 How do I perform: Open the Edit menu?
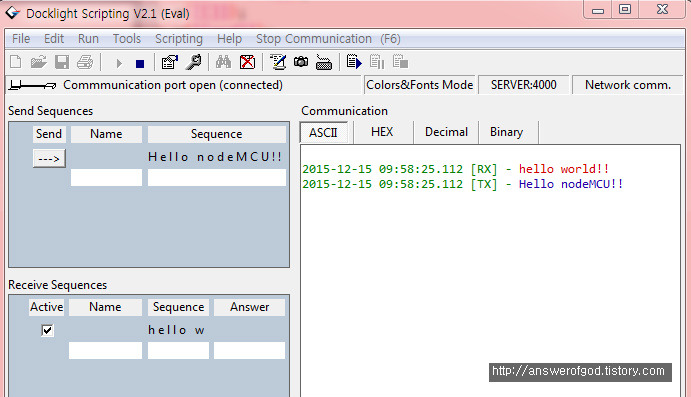point(54,39)
